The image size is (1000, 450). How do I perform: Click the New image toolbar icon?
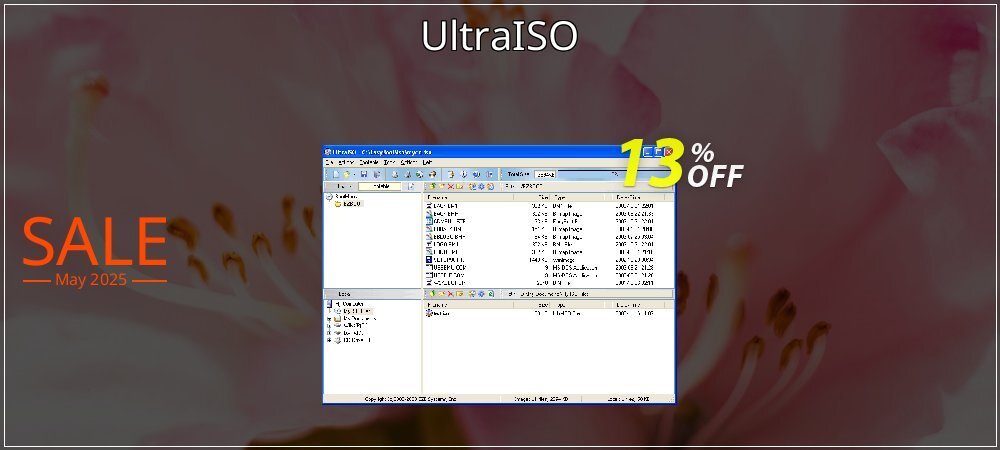pyautogui.click(x=336, y=174)
